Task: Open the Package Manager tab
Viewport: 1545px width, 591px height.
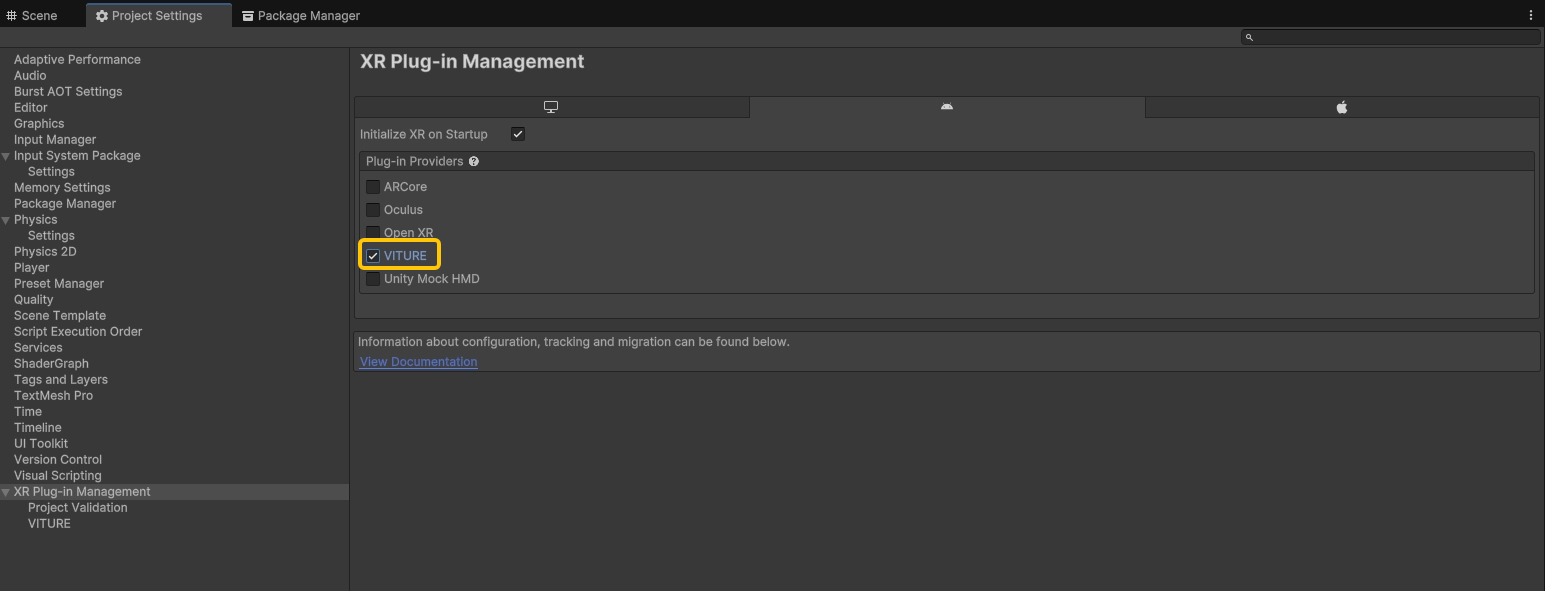Action: (301, 15)
